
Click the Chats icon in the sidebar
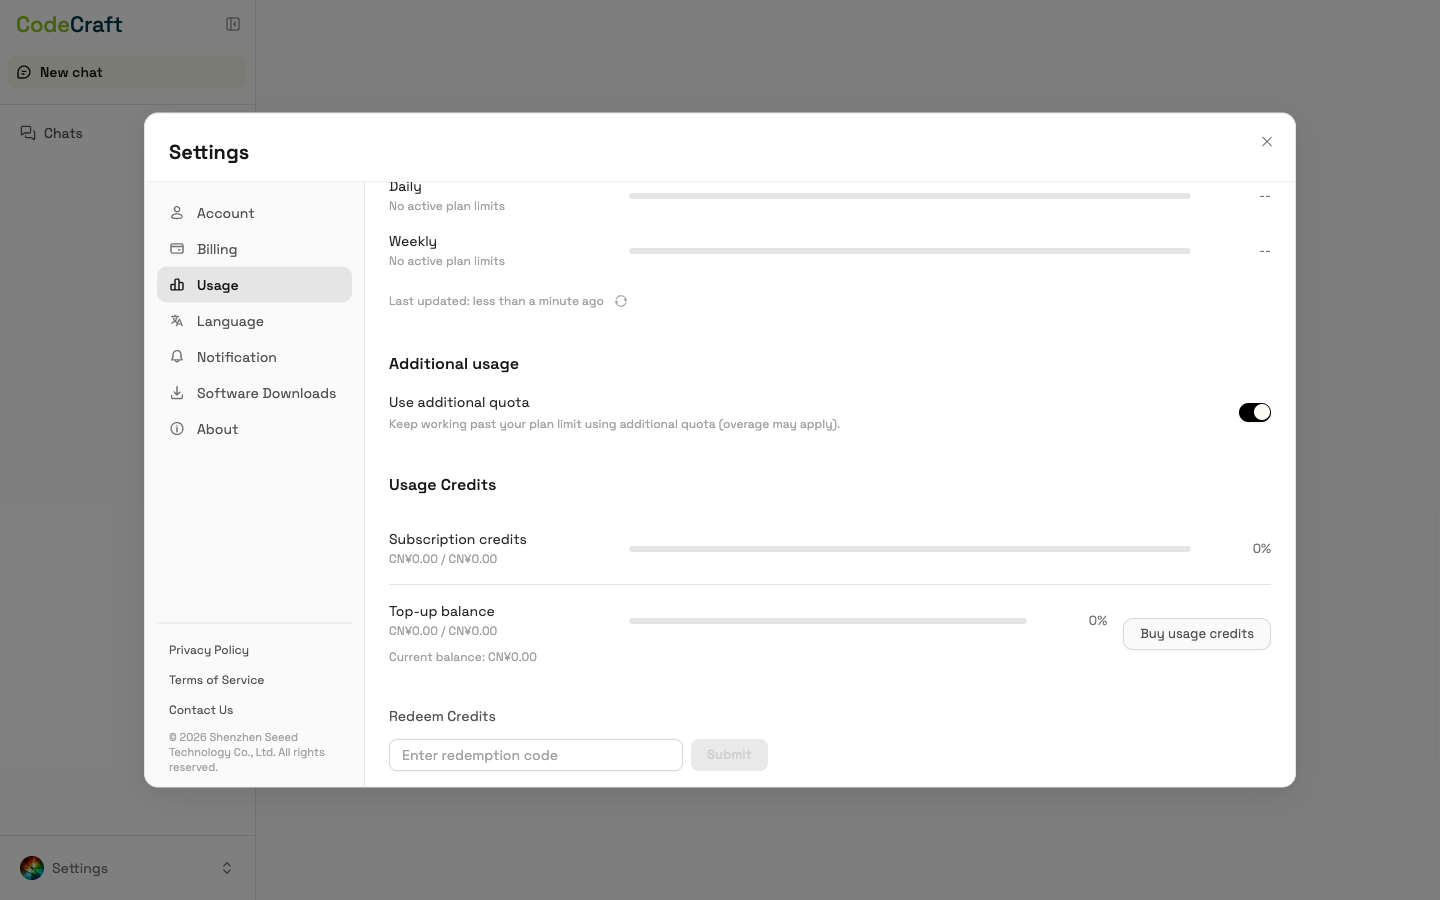28,133
